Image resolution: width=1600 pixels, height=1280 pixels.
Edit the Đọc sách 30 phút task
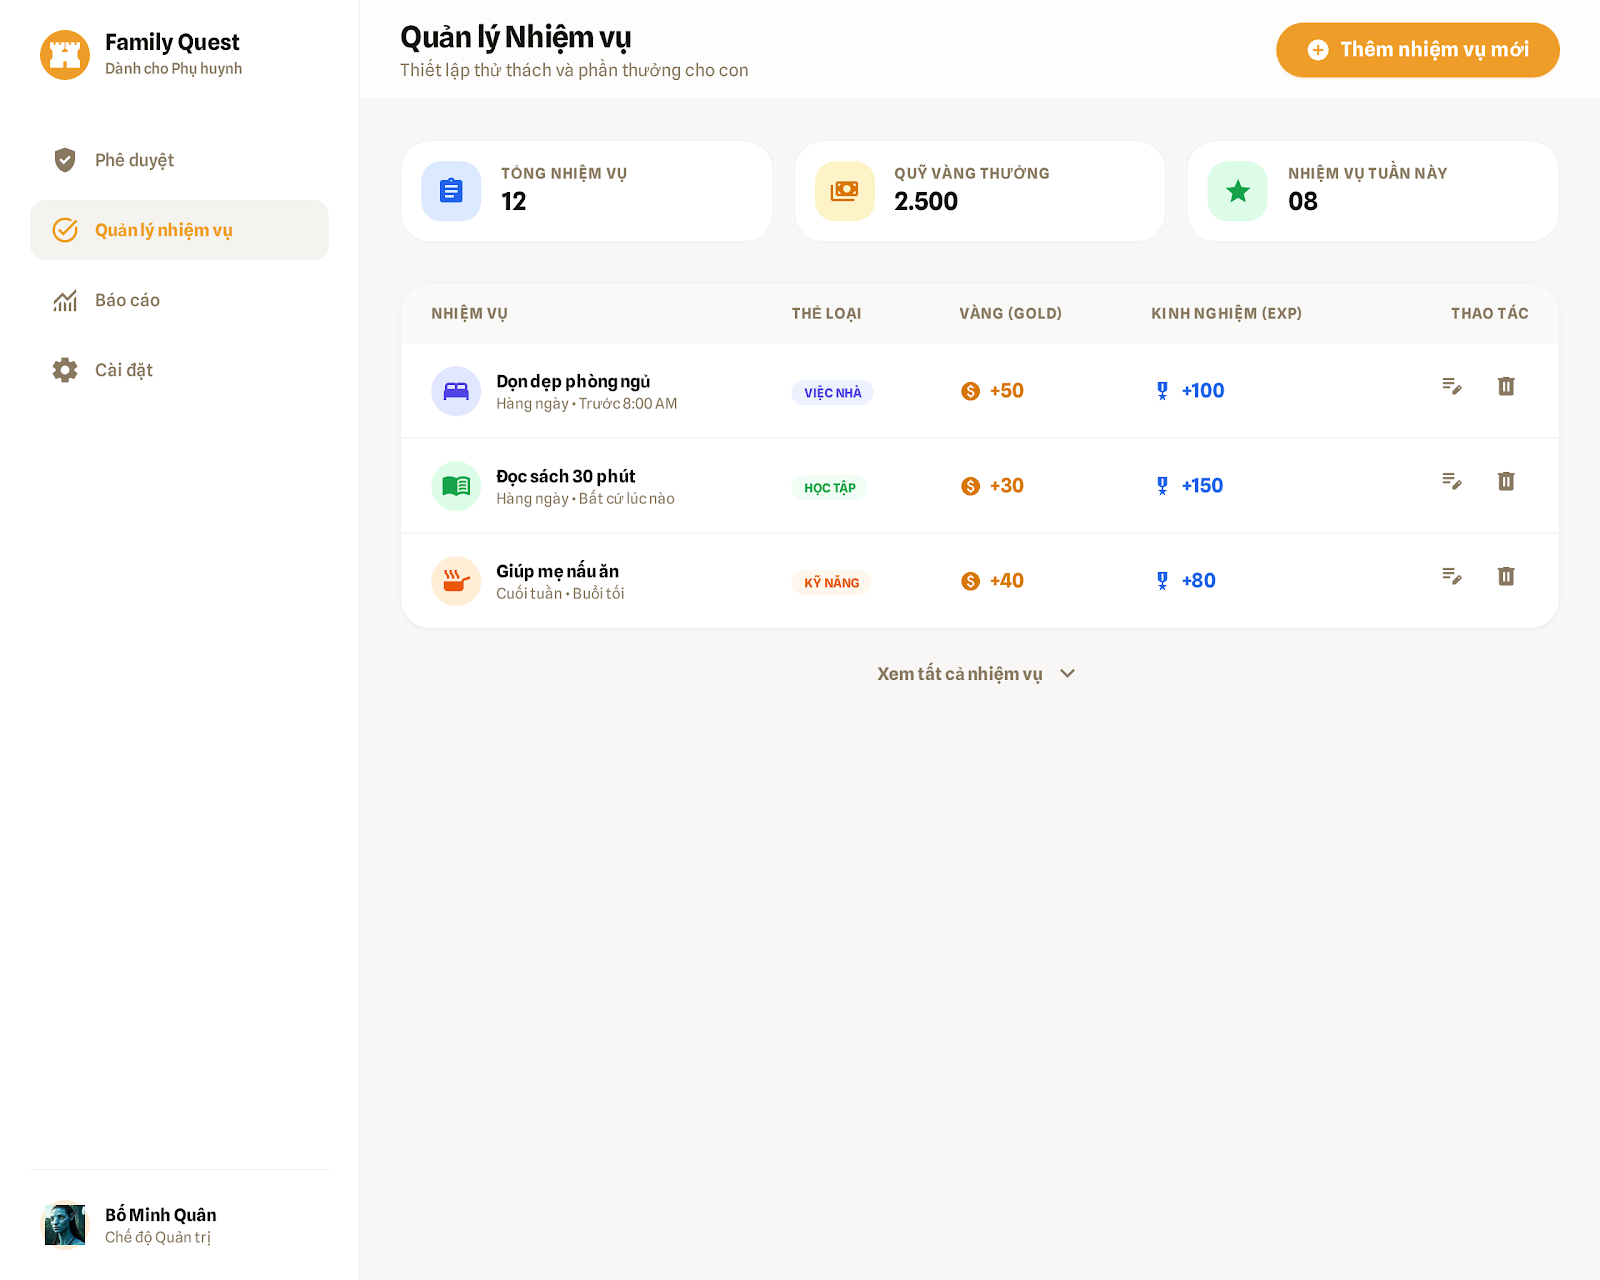[x=1452, y=481]
